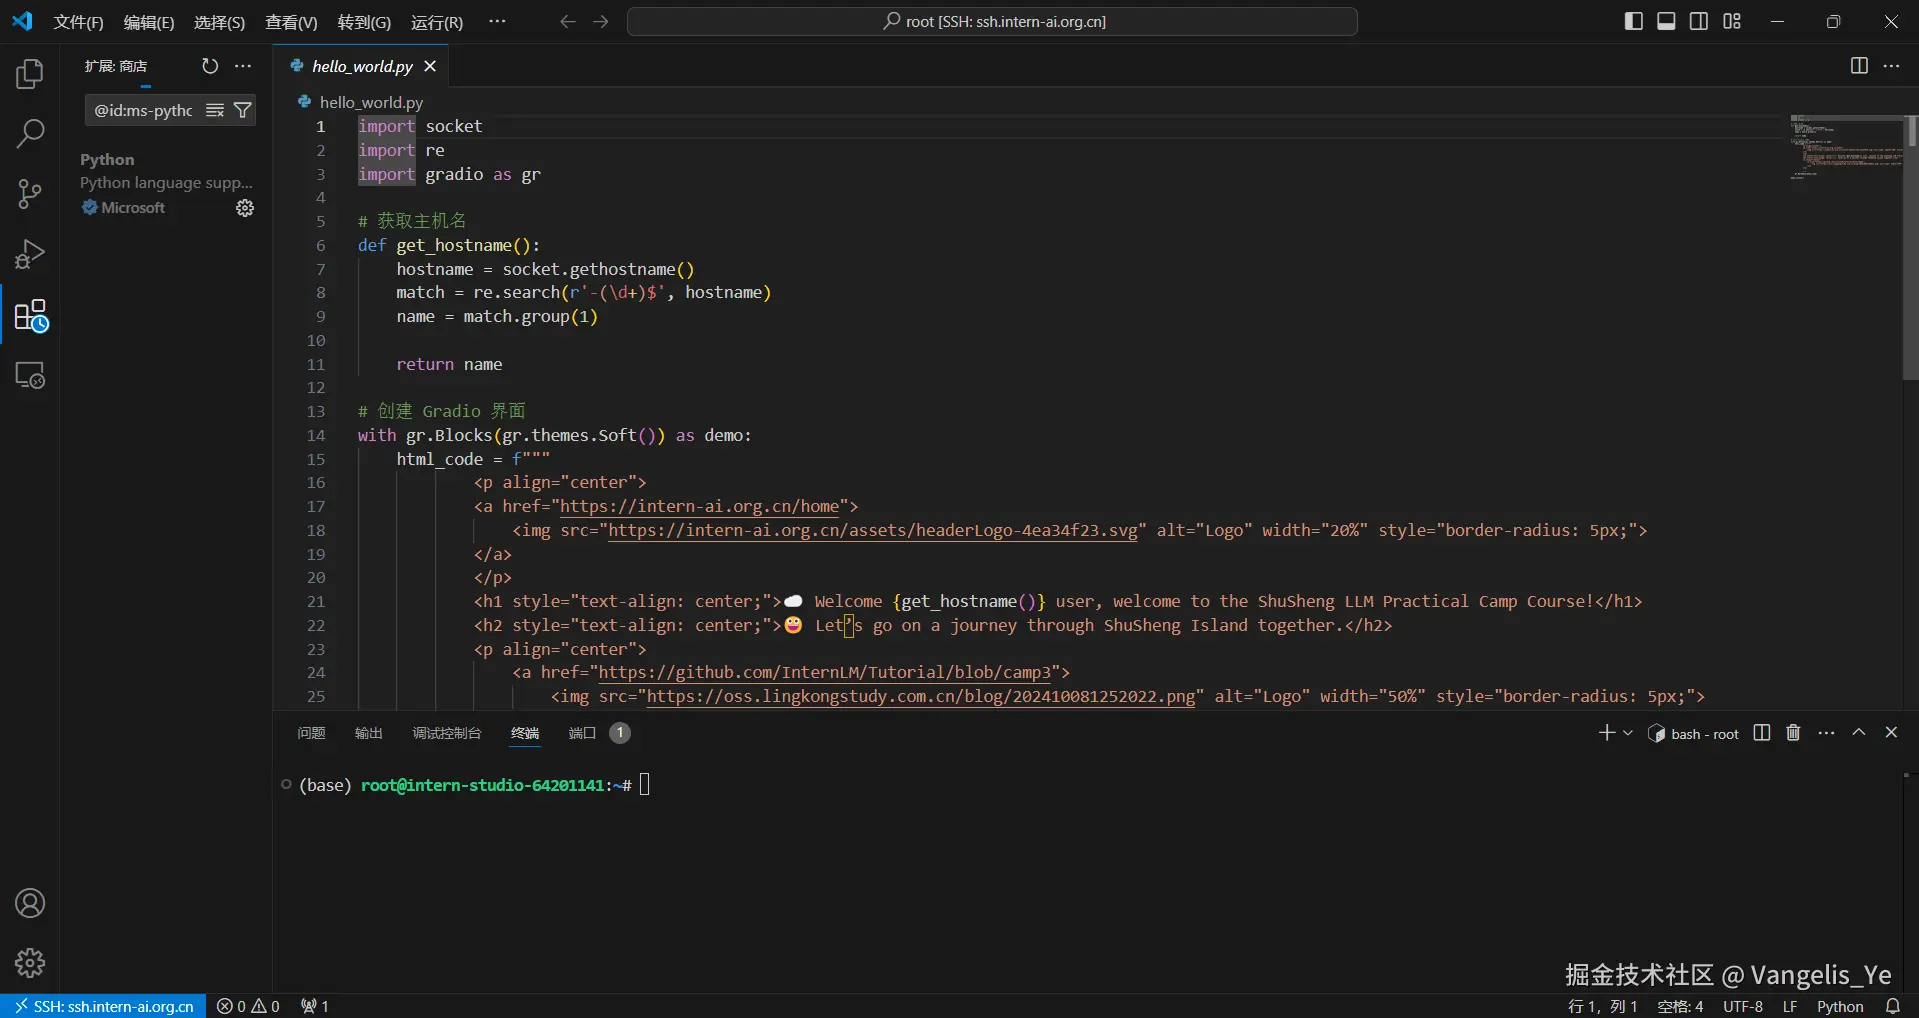Open extensions view more actions menu
Image resolution: width=1919 pixels, height=1018 pixels.
coord(243,66)
